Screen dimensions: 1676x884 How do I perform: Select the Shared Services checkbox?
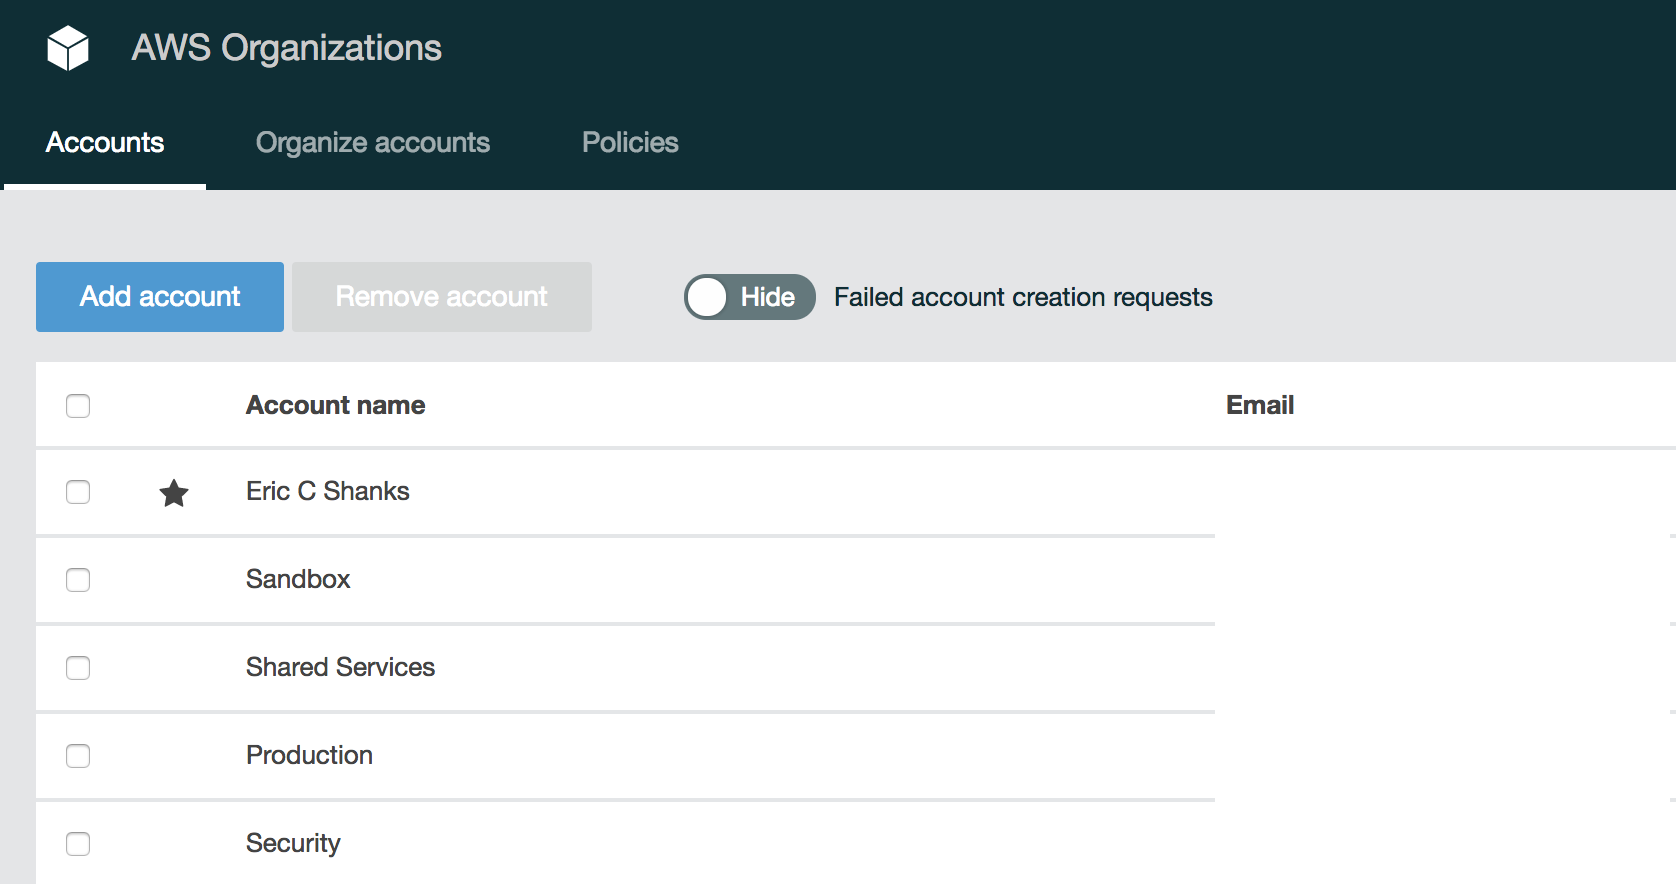coord(78,668)
